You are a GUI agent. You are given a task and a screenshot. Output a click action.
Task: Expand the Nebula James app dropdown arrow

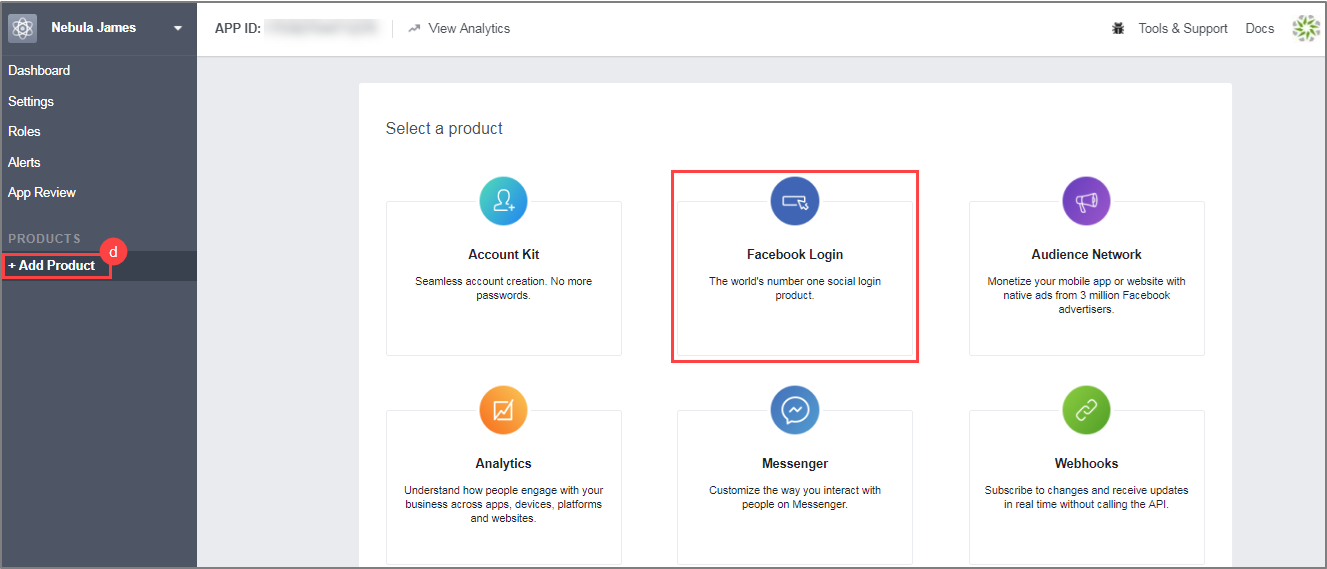[178, 28]
